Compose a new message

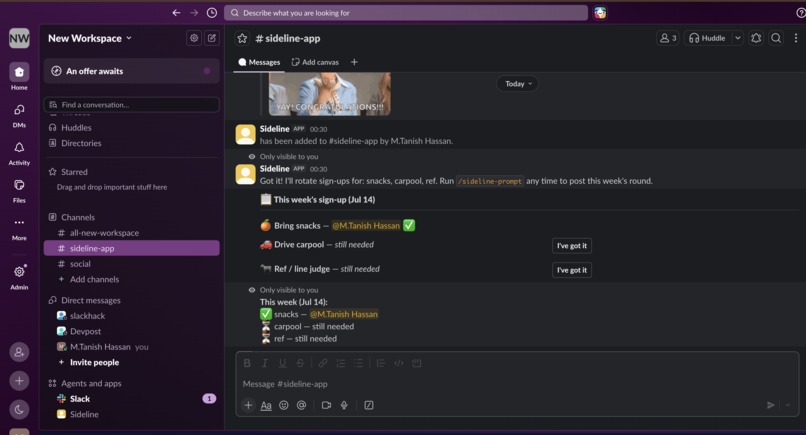pos(212,38)
